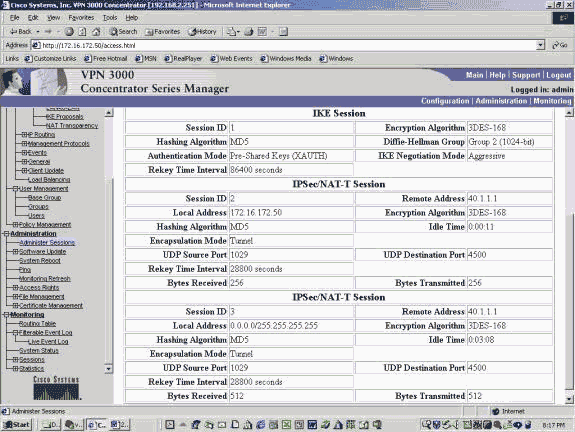
Task: Open NAT Transparency in the tree
Action: (72, 125)
